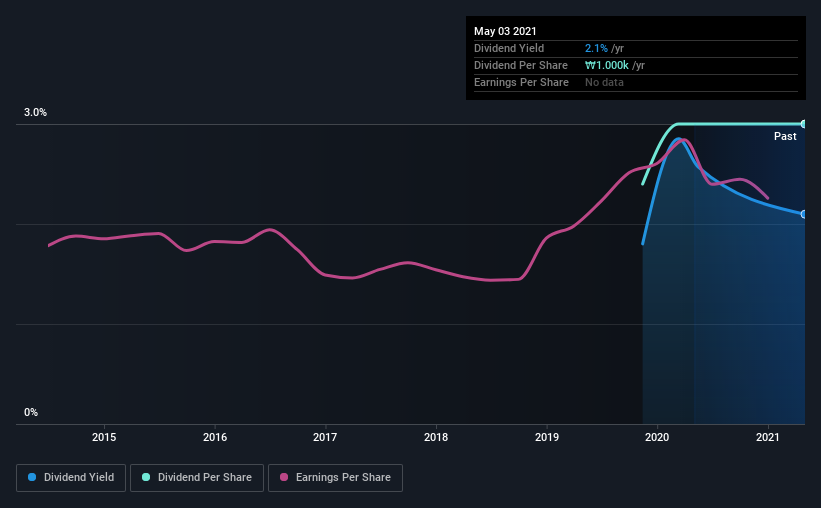Select the 2016 label on the x-axis
The width and height of the screenshot is (821, 508).
coord(214,437)
